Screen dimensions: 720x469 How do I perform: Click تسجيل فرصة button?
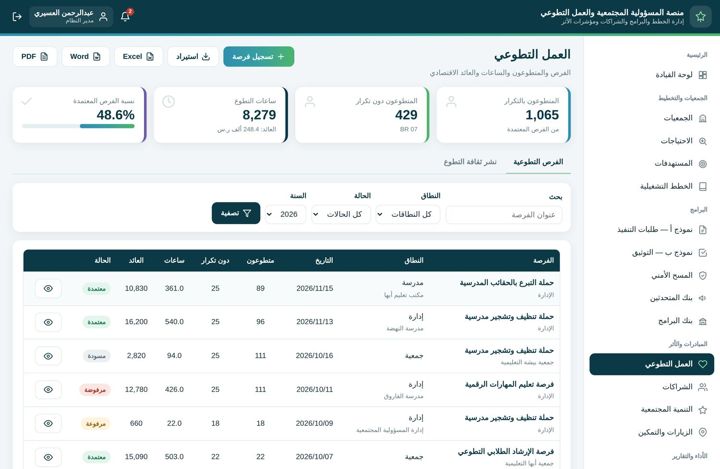[259, 57]
